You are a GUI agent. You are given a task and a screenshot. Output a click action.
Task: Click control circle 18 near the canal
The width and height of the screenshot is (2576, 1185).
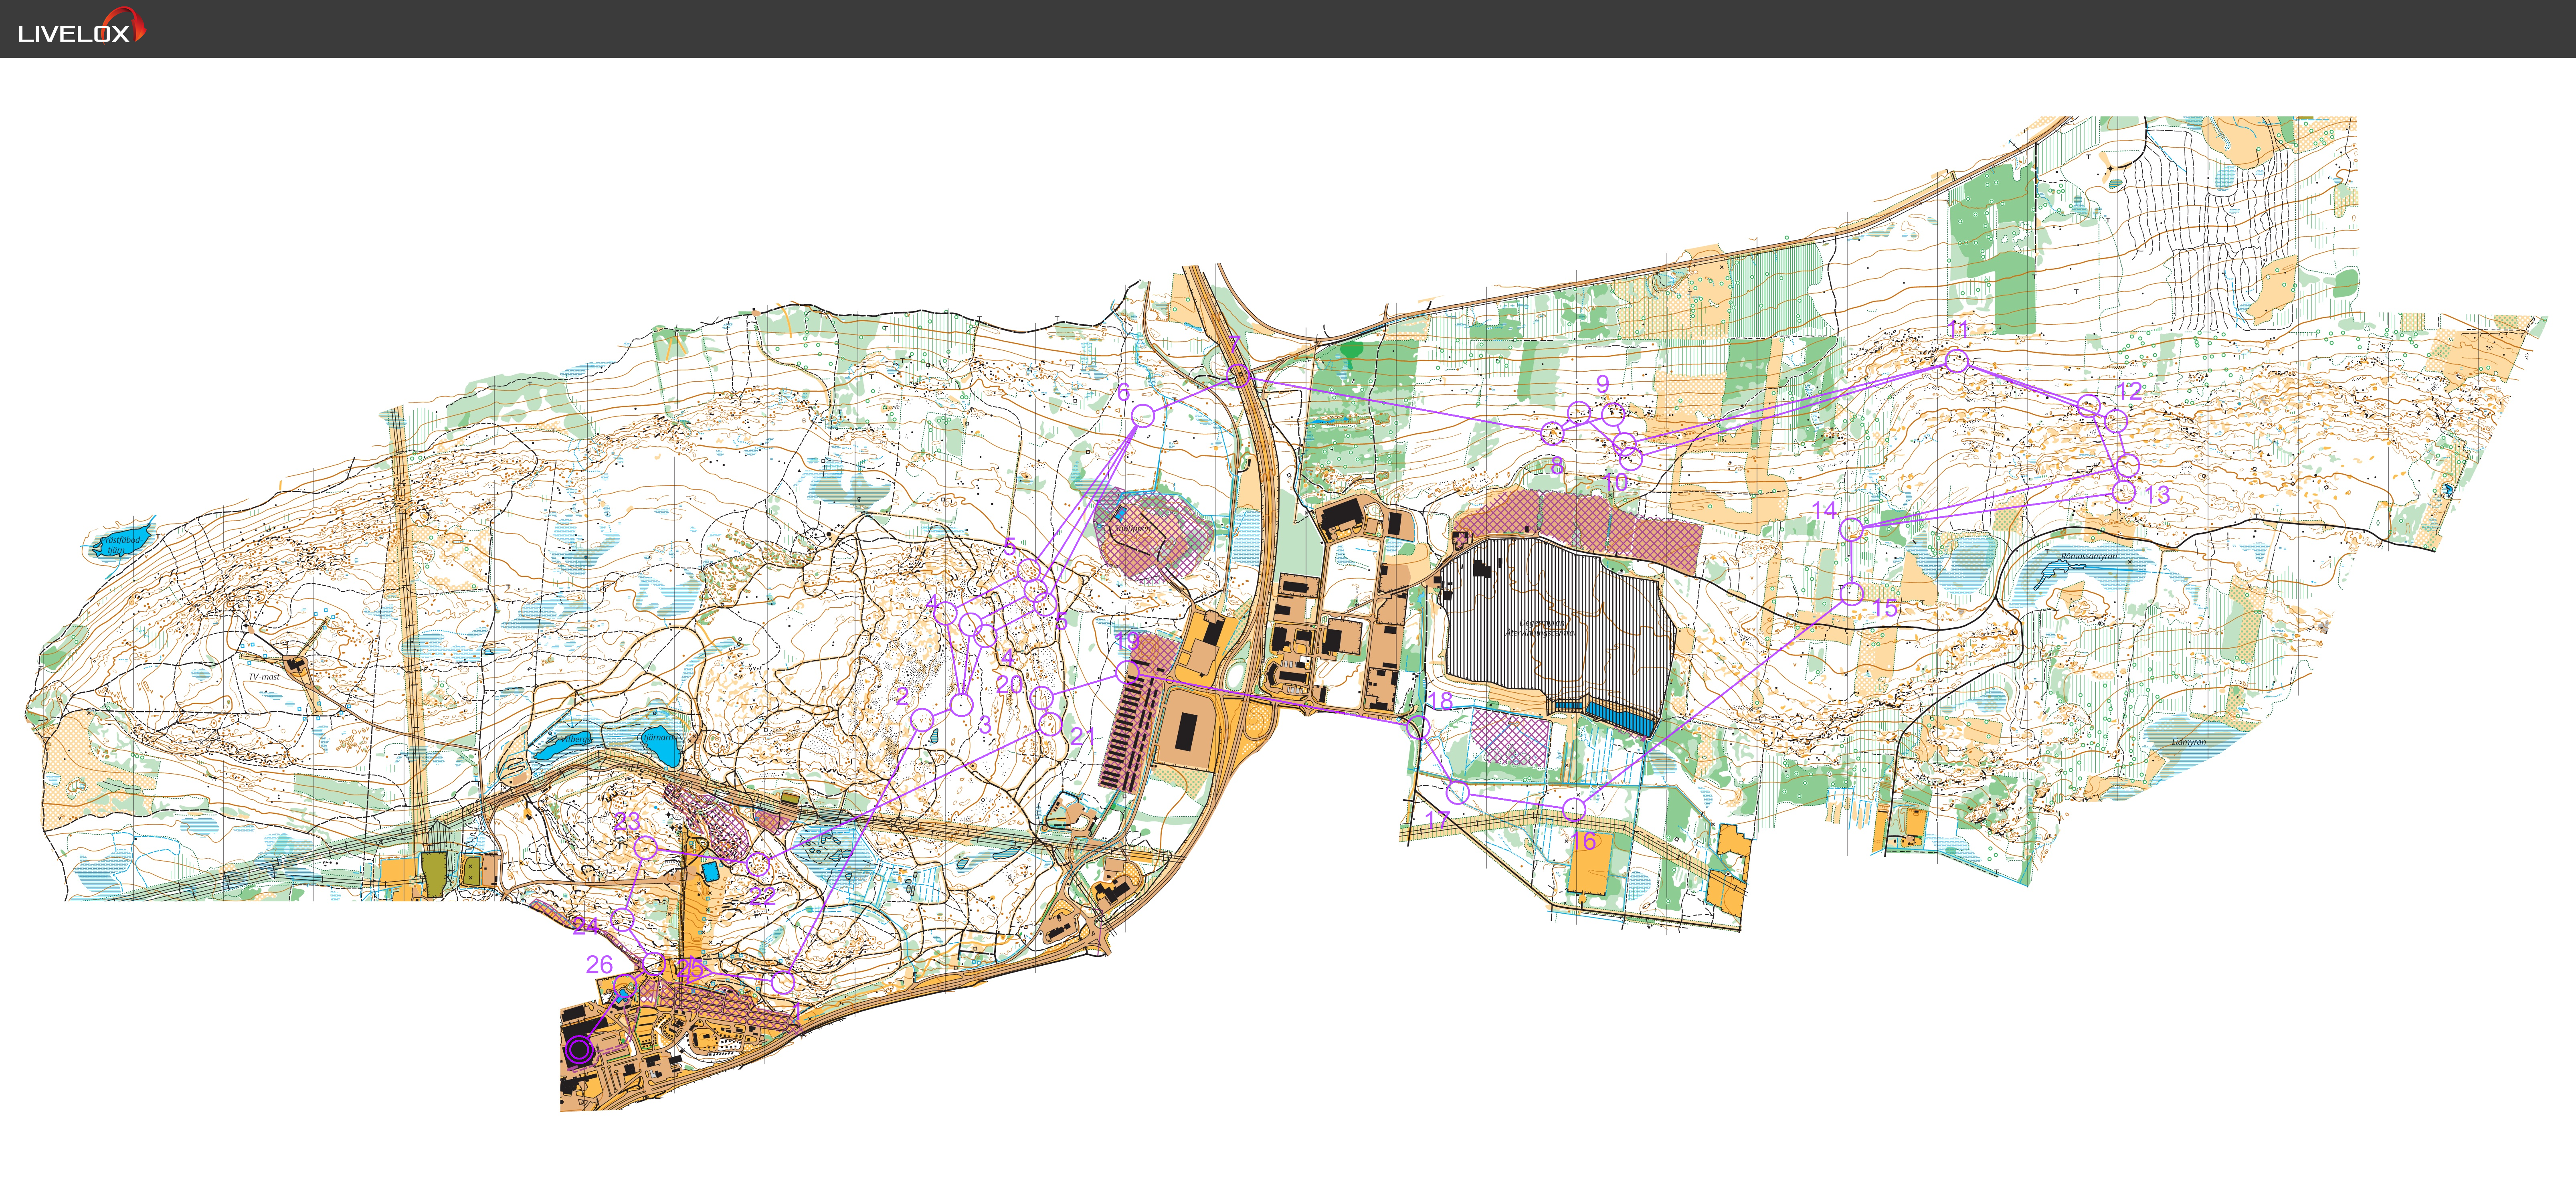[x=1417, y=727]
